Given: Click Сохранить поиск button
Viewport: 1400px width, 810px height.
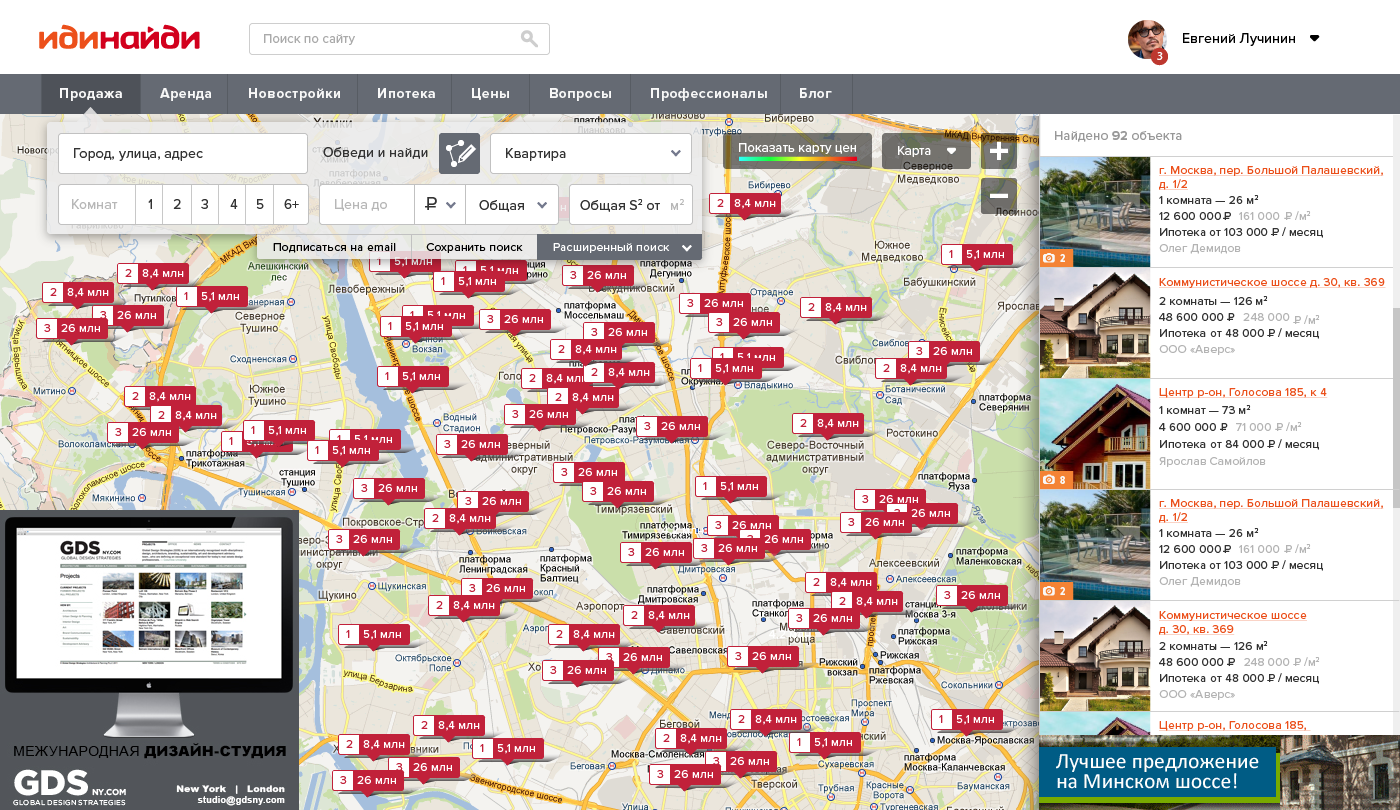Looking at the screenshot, I should tap(474, 247).
